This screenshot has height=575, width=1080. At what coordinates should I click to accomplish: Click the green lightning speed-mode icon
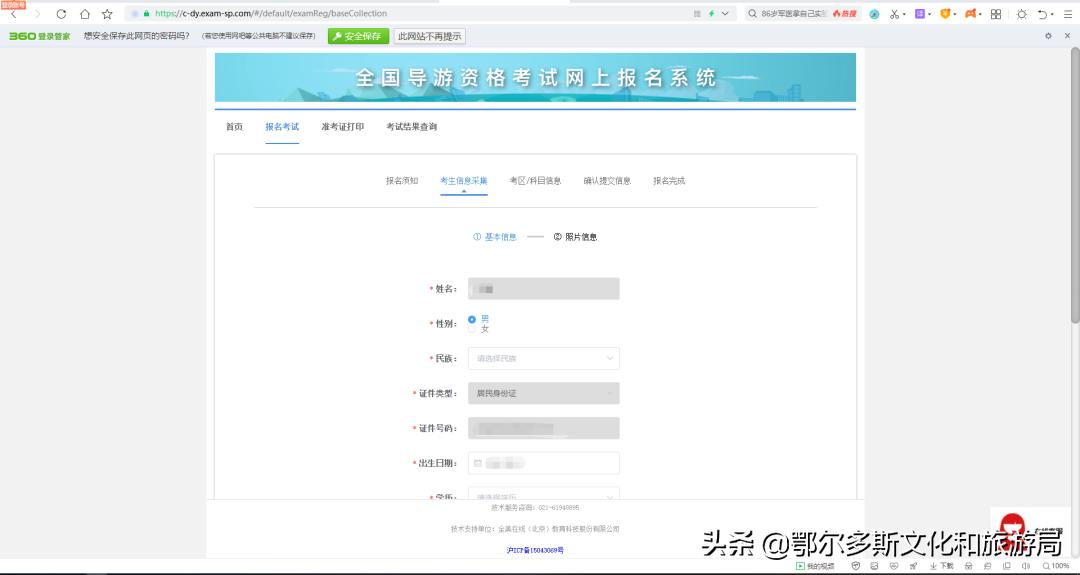click(x=712, y=13)
